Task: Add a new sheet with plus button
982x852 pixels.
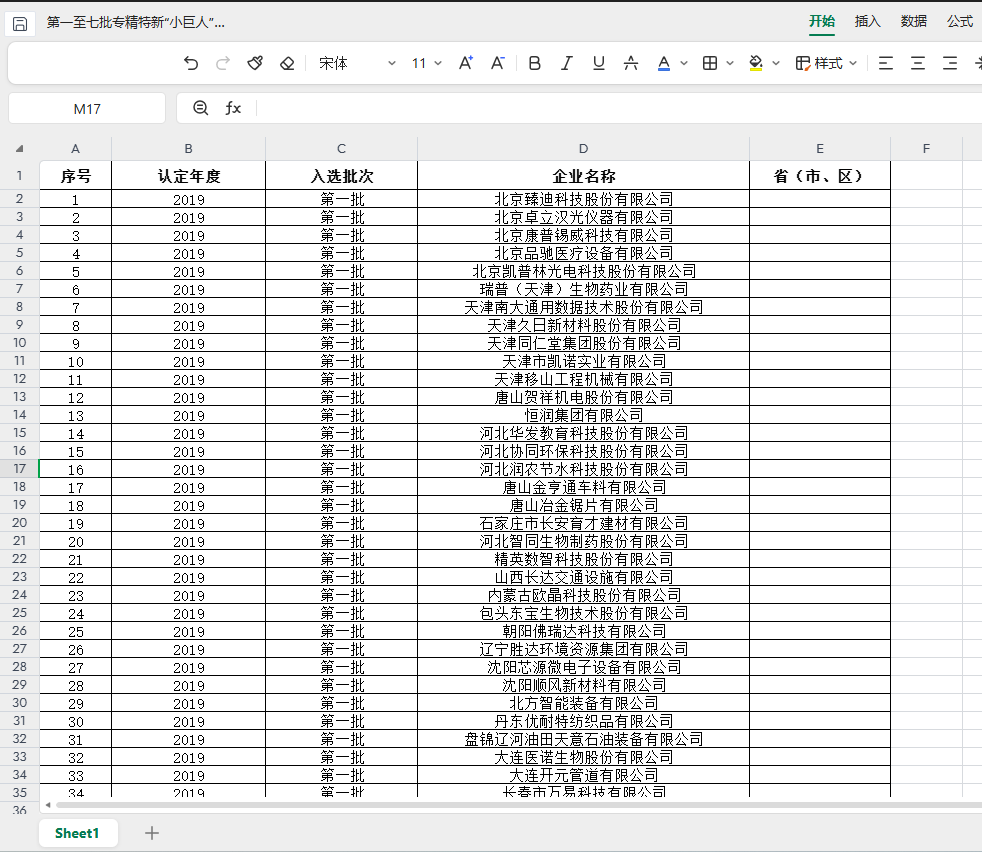Action: [152, 833]
